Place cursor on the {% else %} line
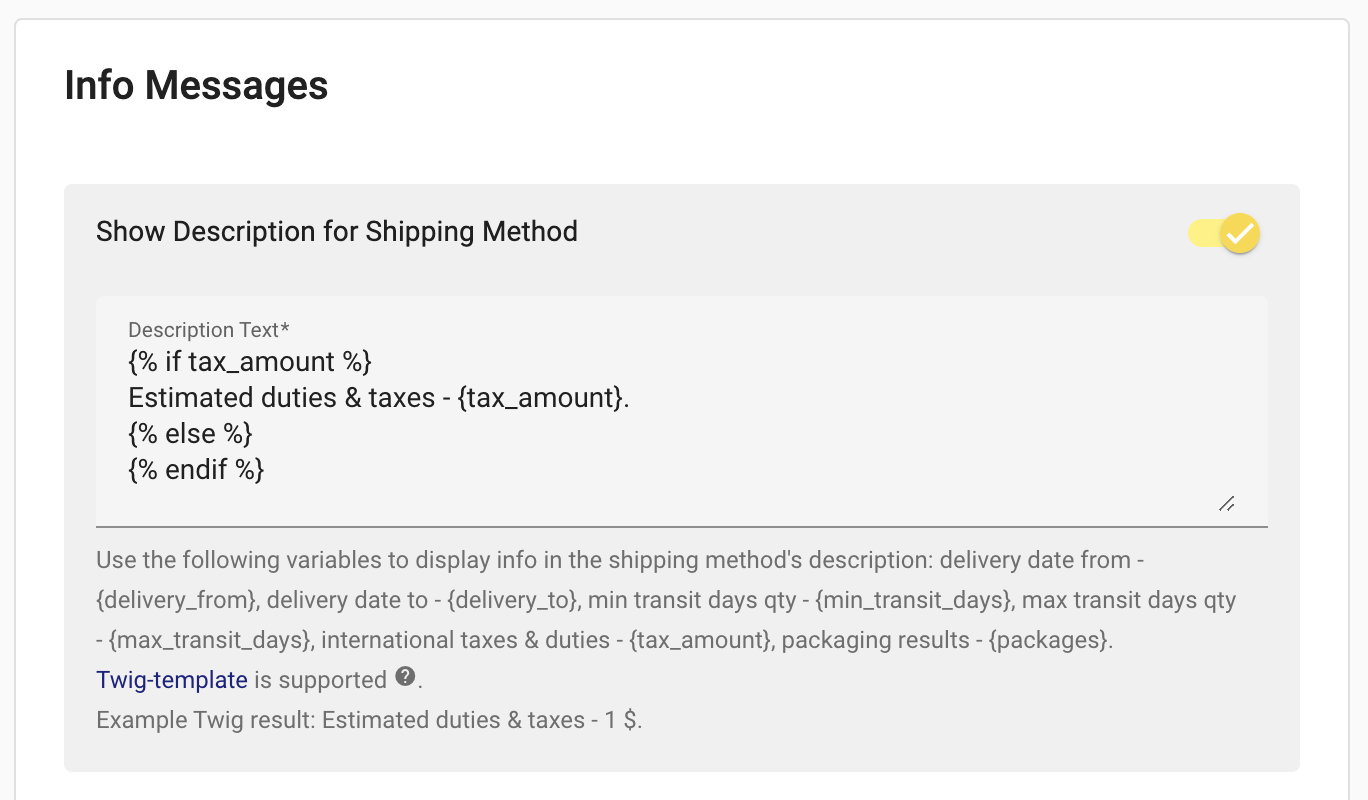This screenshot has height=800, width=1368. click(x=190, y=434)
